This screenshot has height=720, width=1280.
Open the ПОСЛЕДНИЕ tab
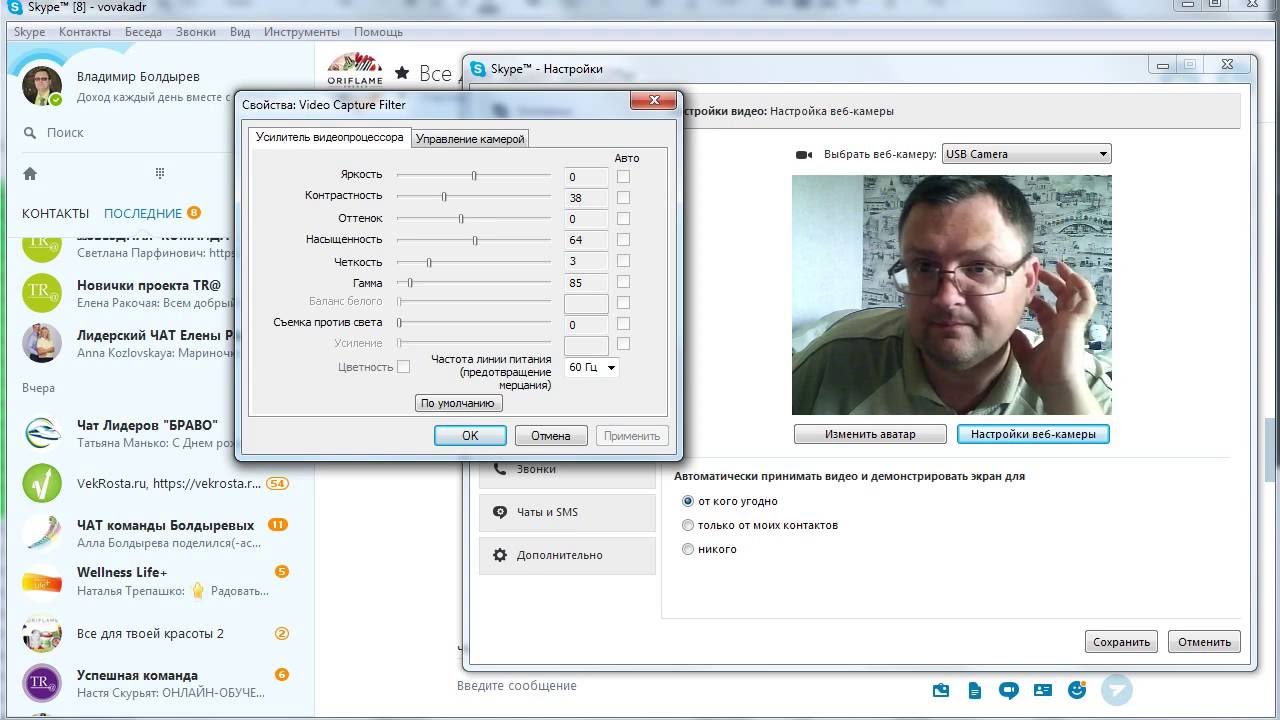click(143, 213)
